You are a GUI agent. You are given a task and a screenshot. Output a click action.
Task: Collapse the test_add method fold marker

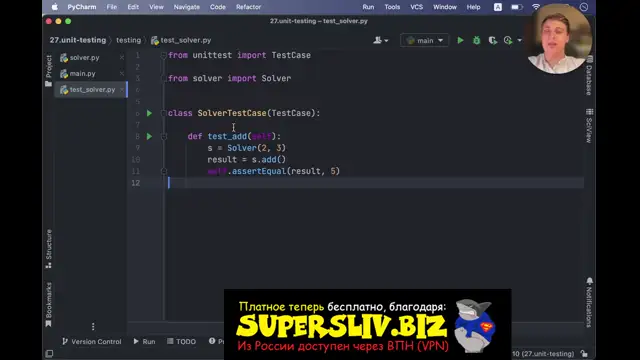pos(164,136)
